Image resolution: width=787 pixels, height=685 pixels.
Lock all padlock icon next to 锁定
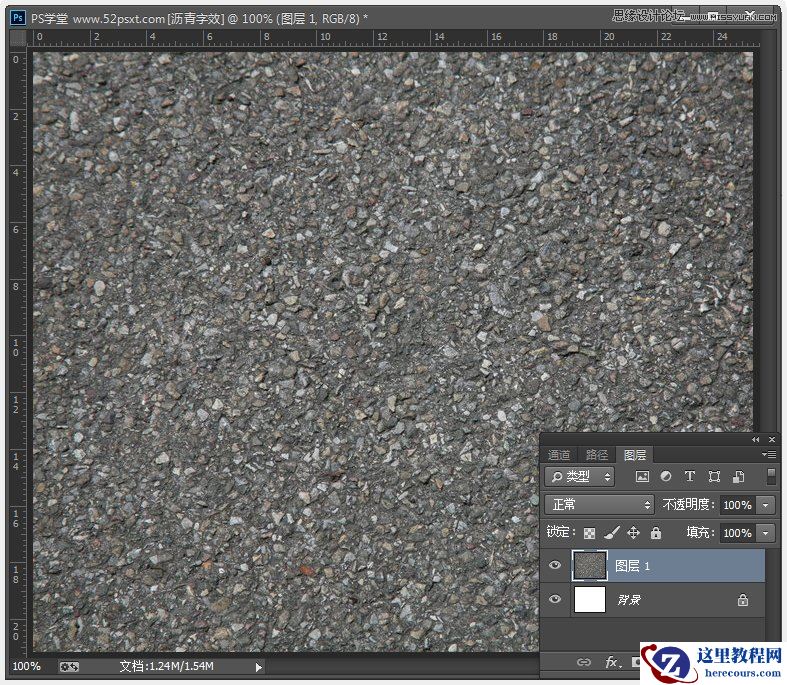click(655, 532)
